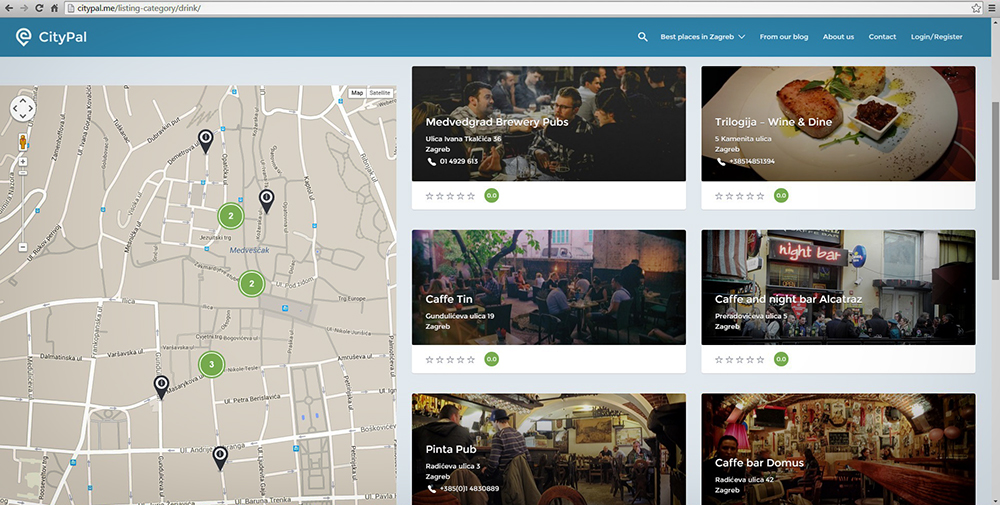Image resolution: width=1000 pixels, height=505 pixels.
Task: Open Caffe and night bar Alcatraz listing
Action: tap(788, 299)
